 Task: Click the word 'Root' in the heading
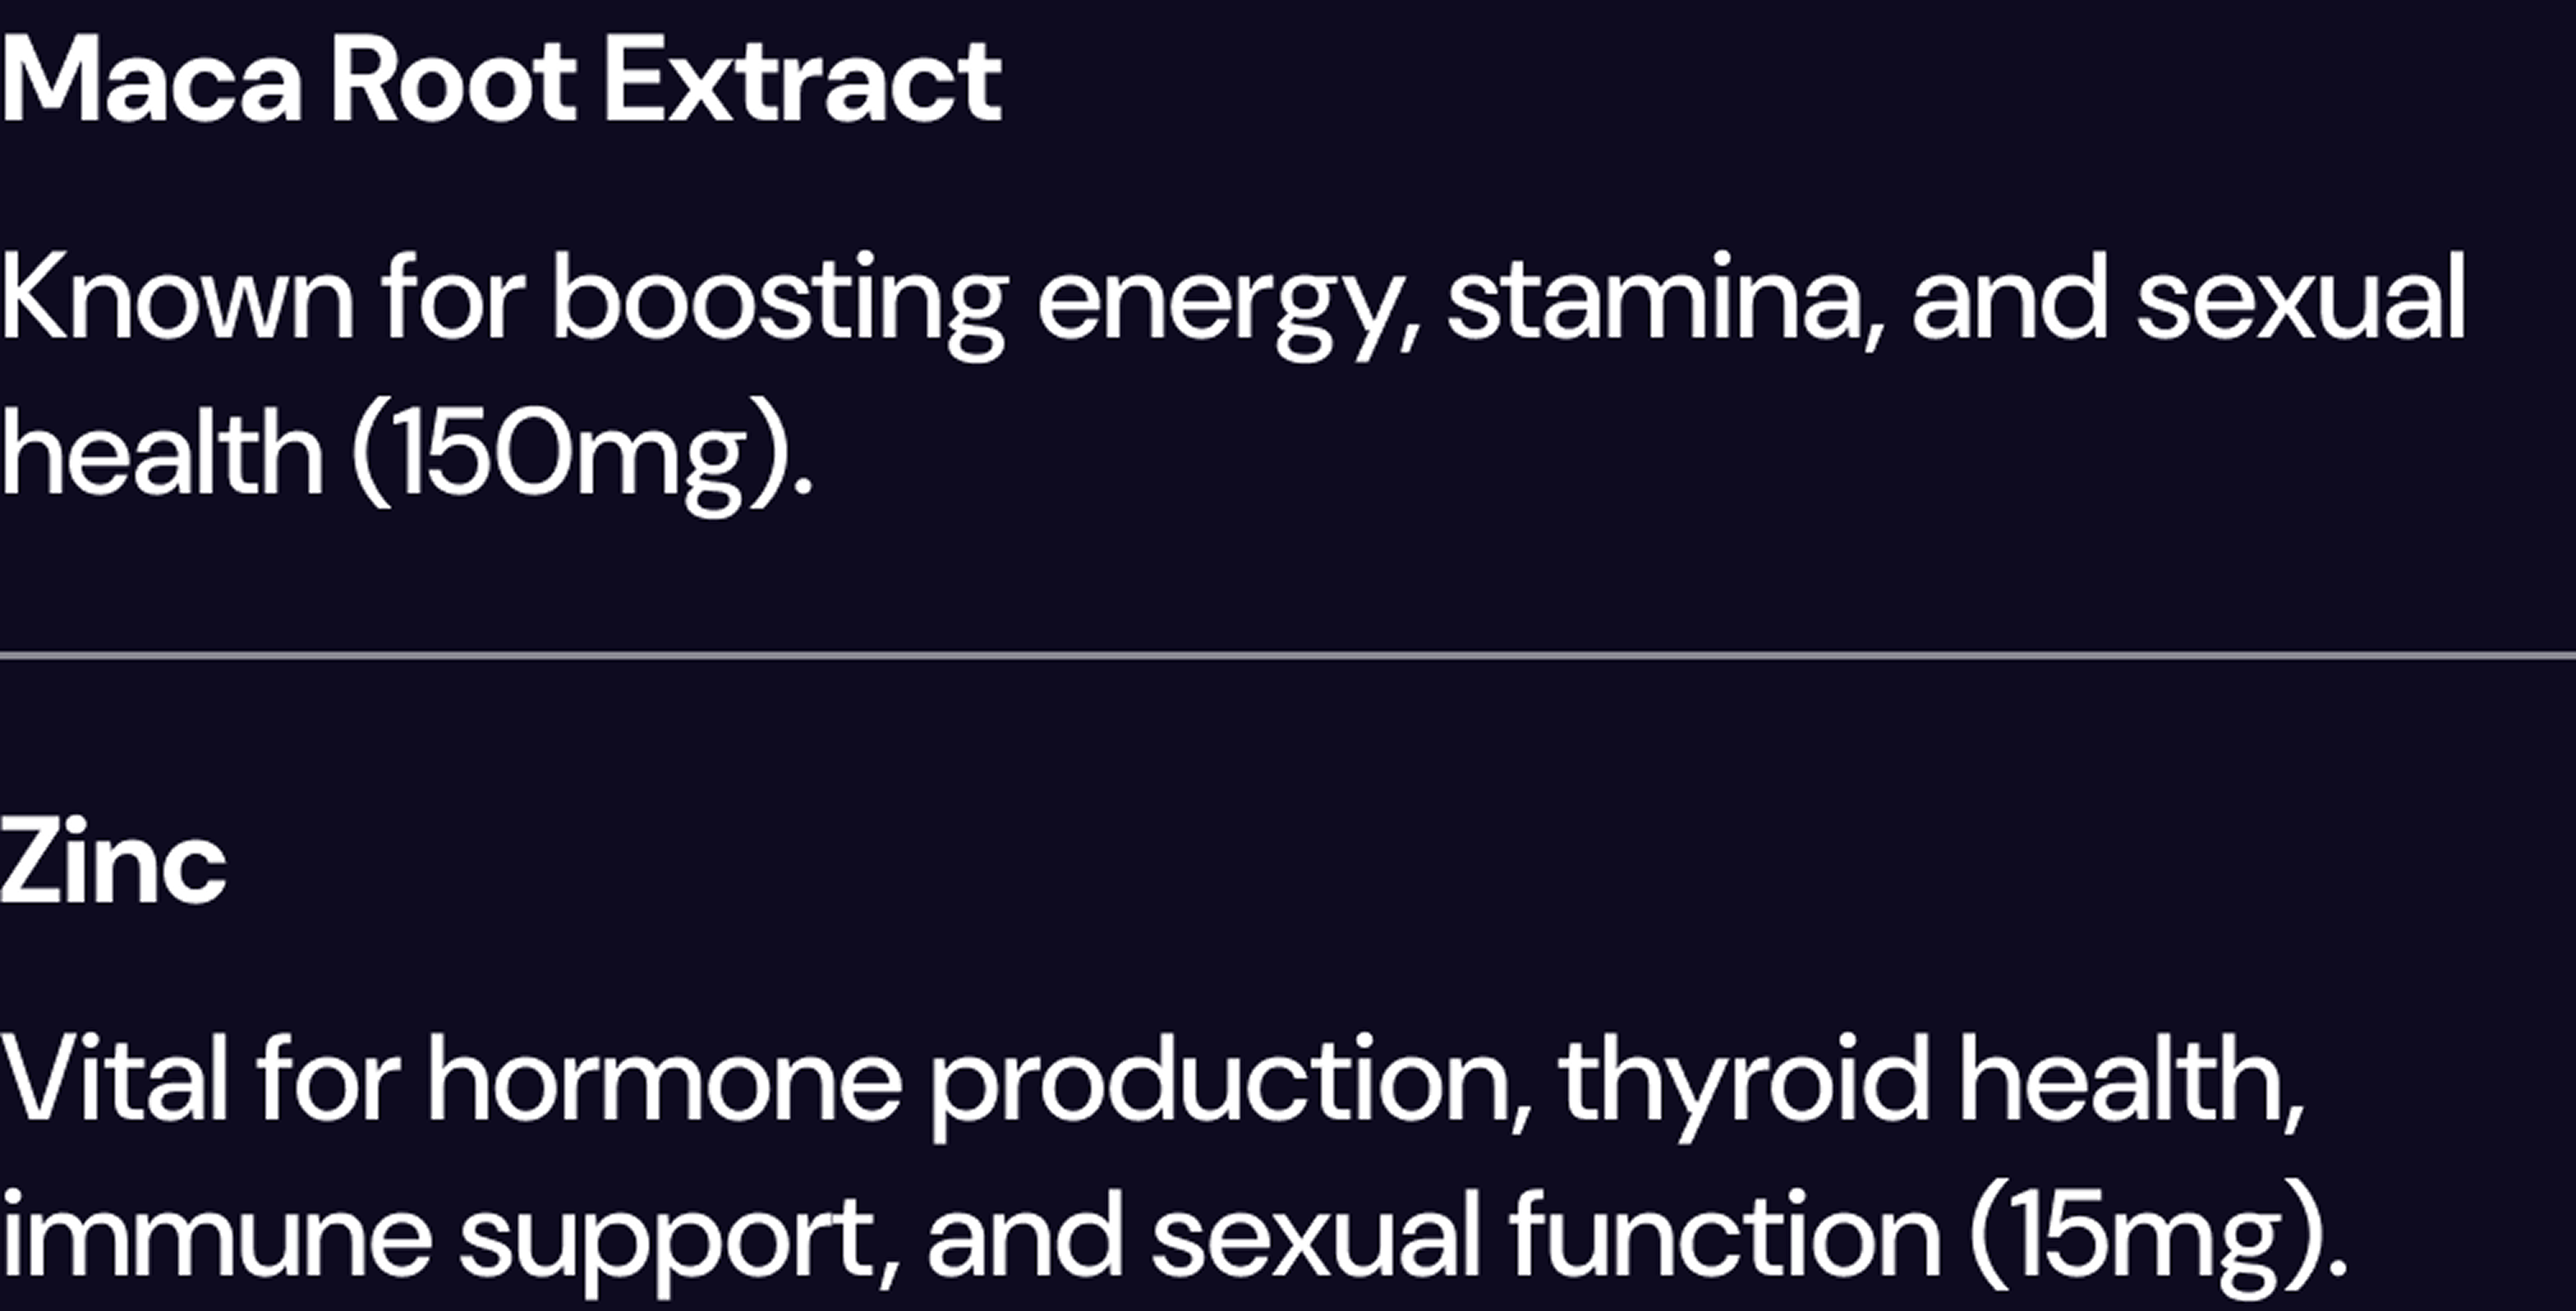453,80
